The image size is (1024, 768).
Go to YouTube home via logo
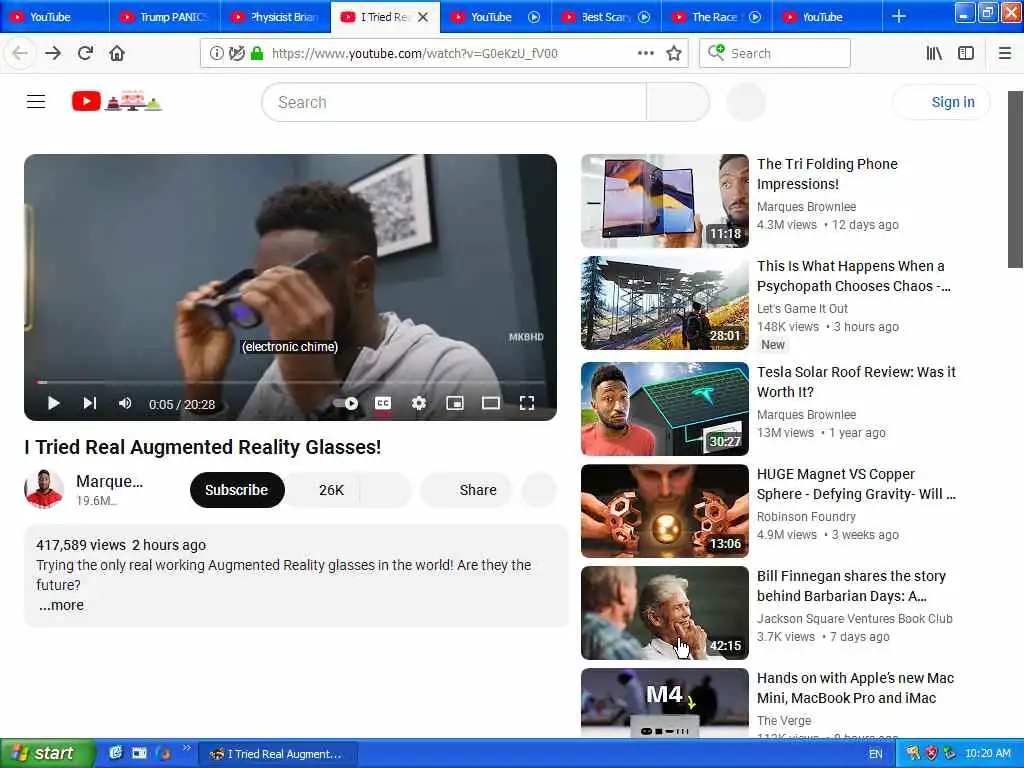coord(117,101)
